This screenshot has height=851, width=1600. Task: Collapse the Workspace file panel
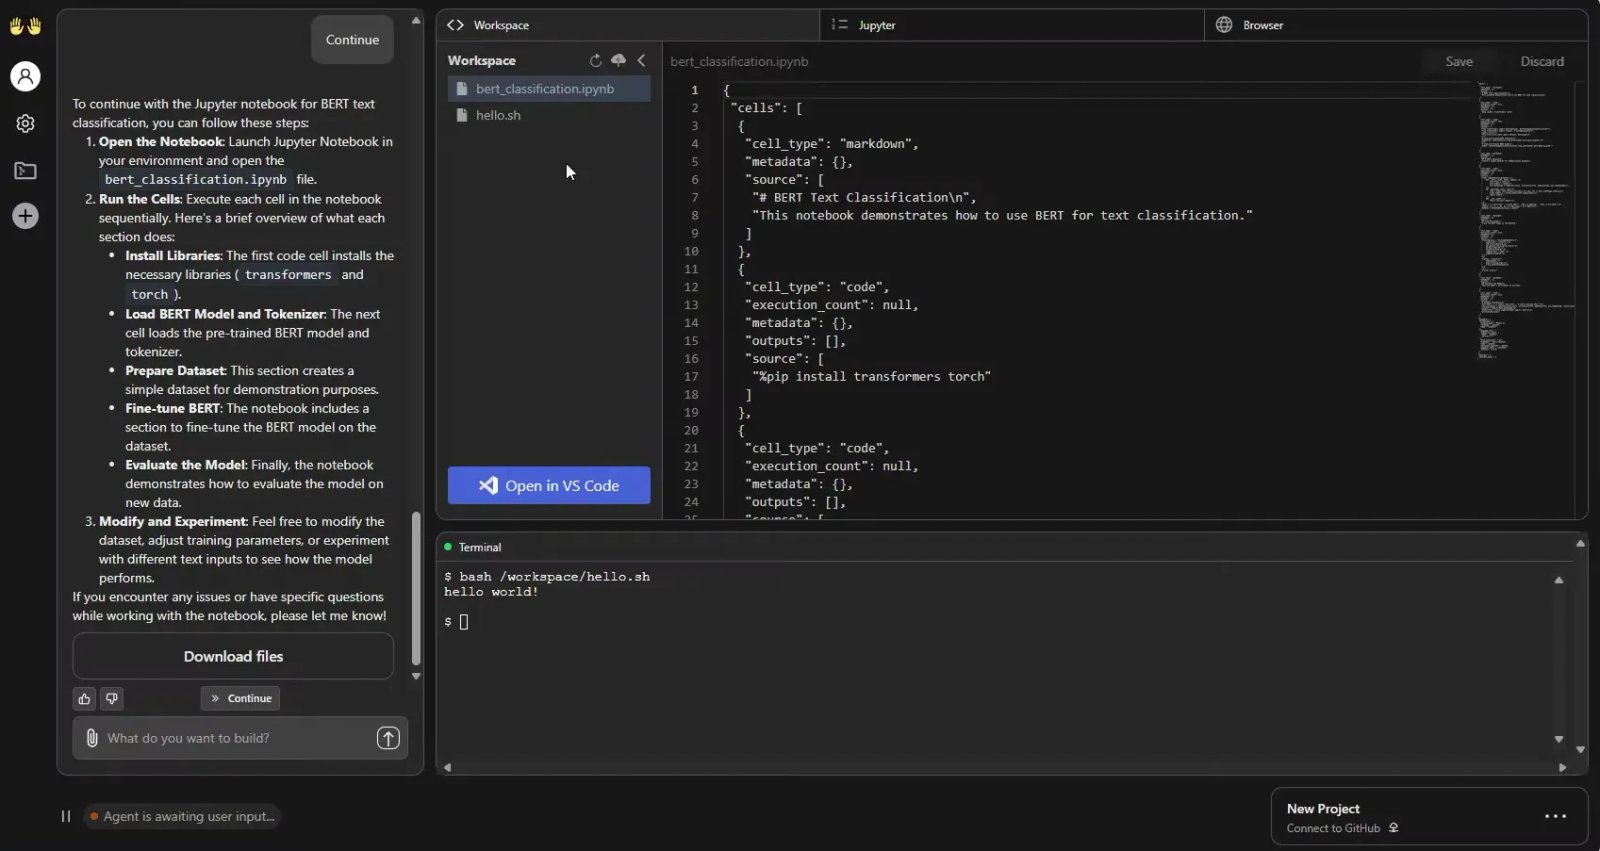coord(642,61)
